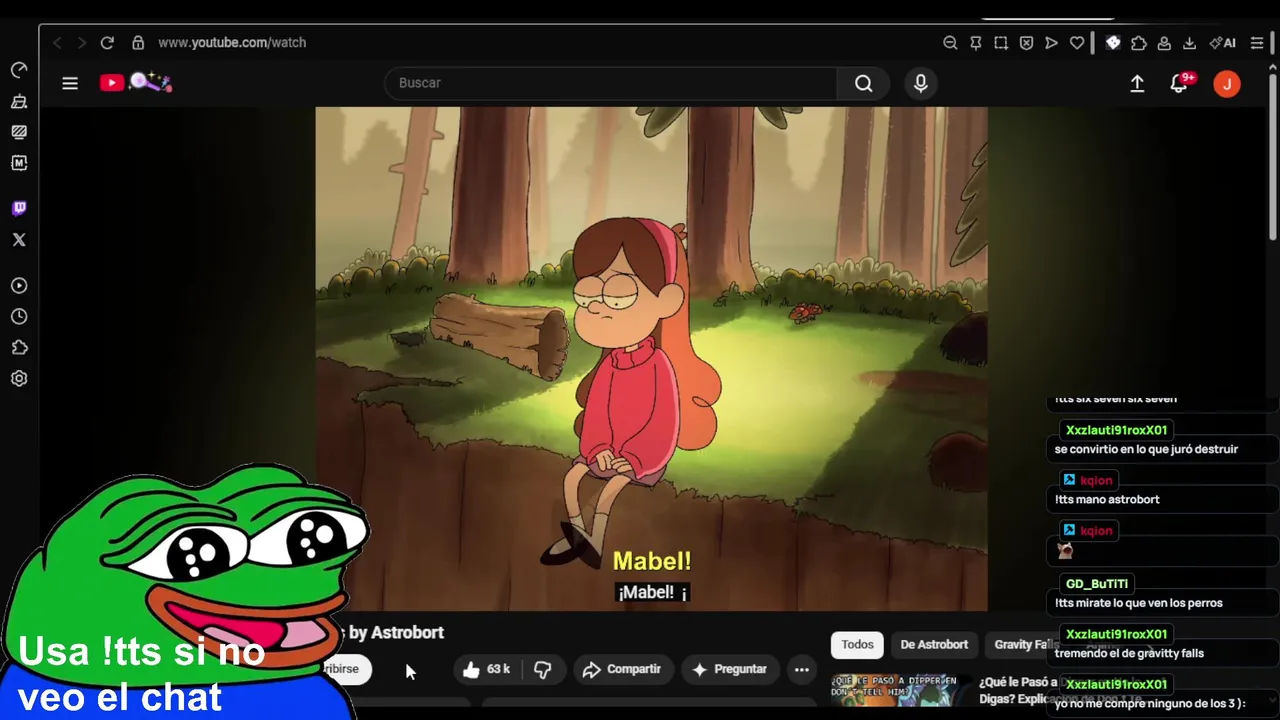Click the pin icon in browser toolbar

coord(976,43)
